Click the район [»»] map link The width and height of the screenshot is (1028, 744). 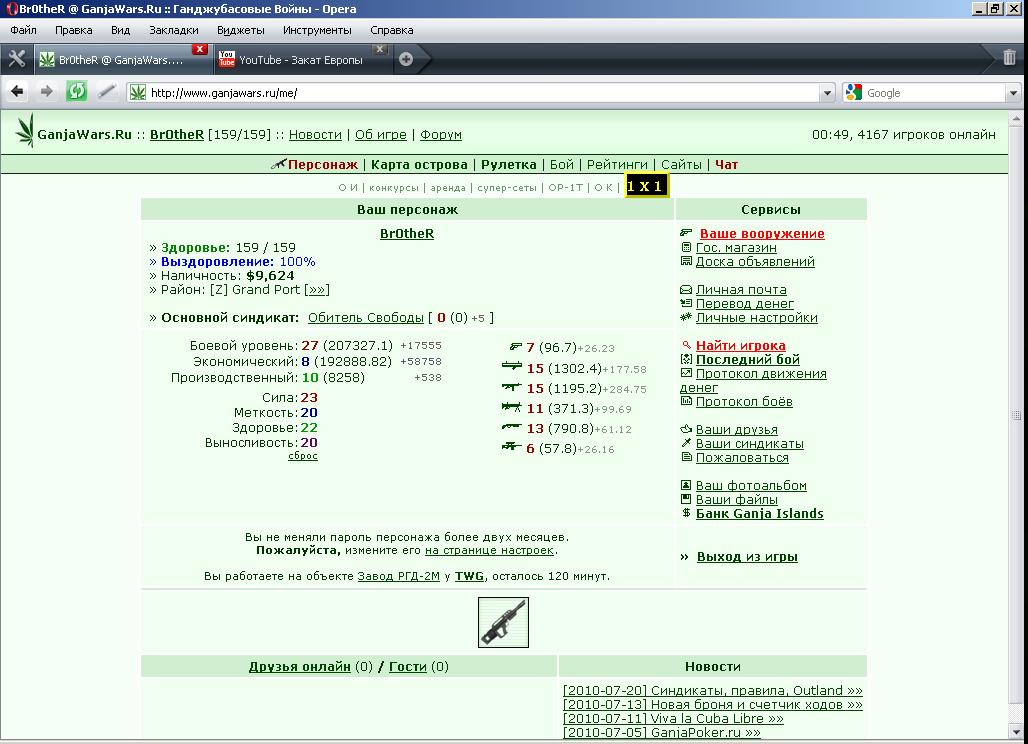(x=317, y=289)
